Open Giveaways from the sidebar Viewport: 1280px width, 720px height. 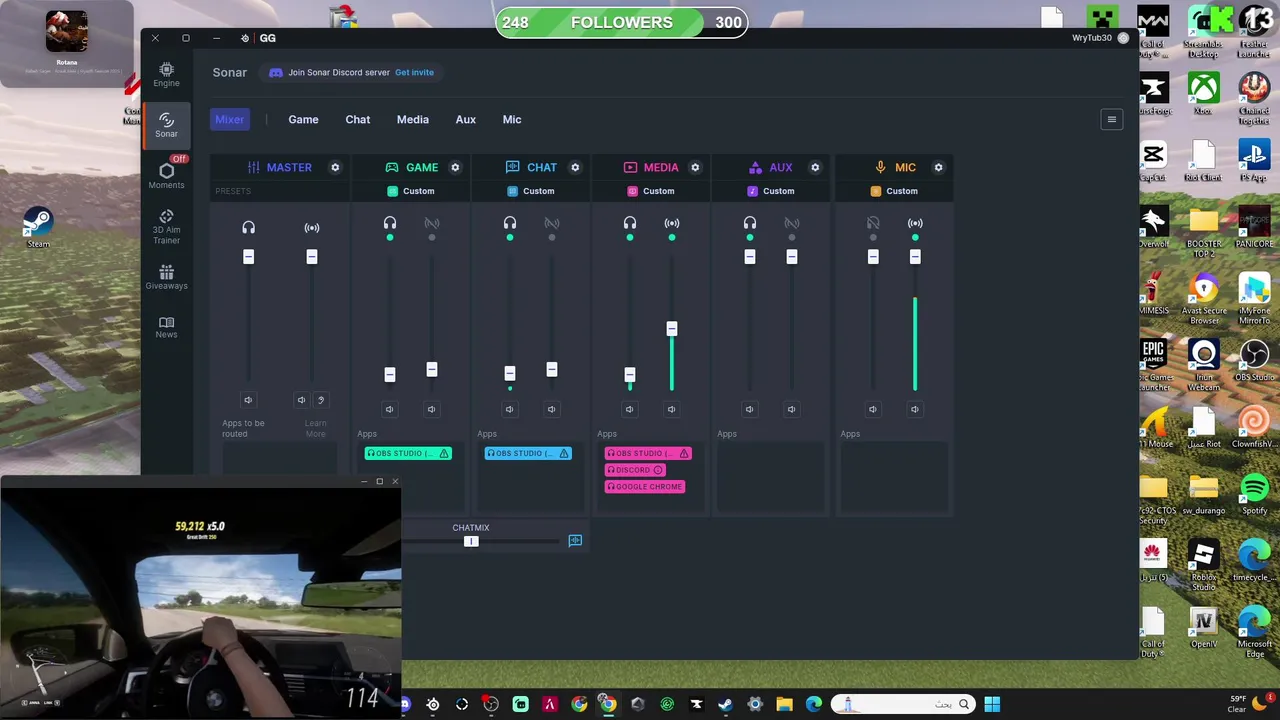pyautogui.click(x=166, y=277)
